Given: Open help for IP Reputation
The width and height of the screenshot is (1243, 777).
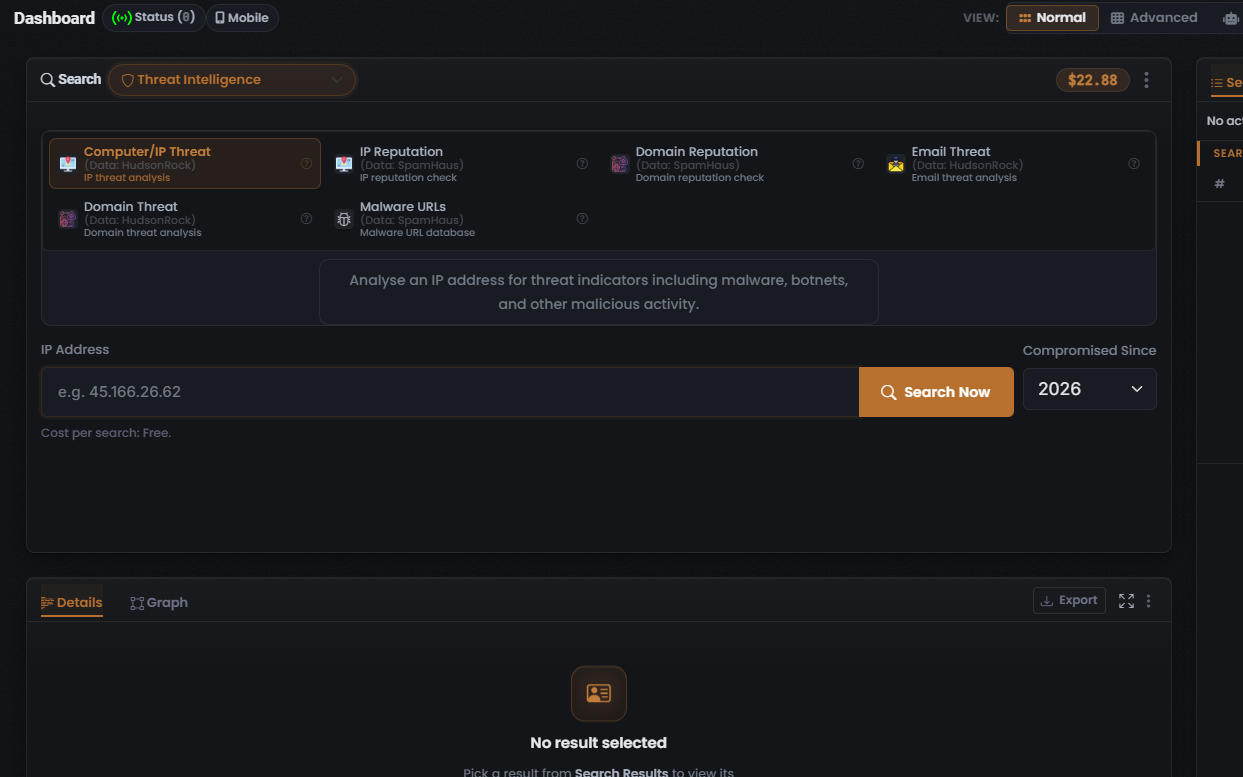Looking at the screenshot, I should click(x=582, y=164).
